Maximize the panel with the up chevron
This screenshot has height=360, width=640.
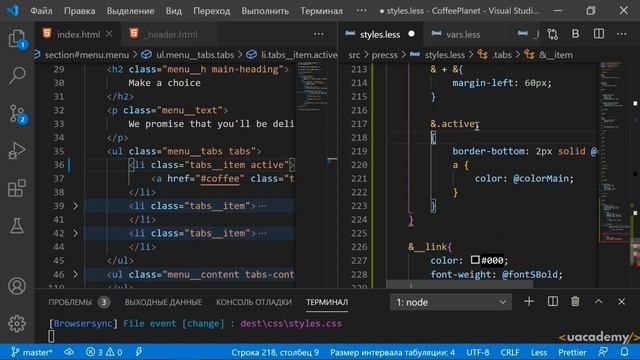598,302
